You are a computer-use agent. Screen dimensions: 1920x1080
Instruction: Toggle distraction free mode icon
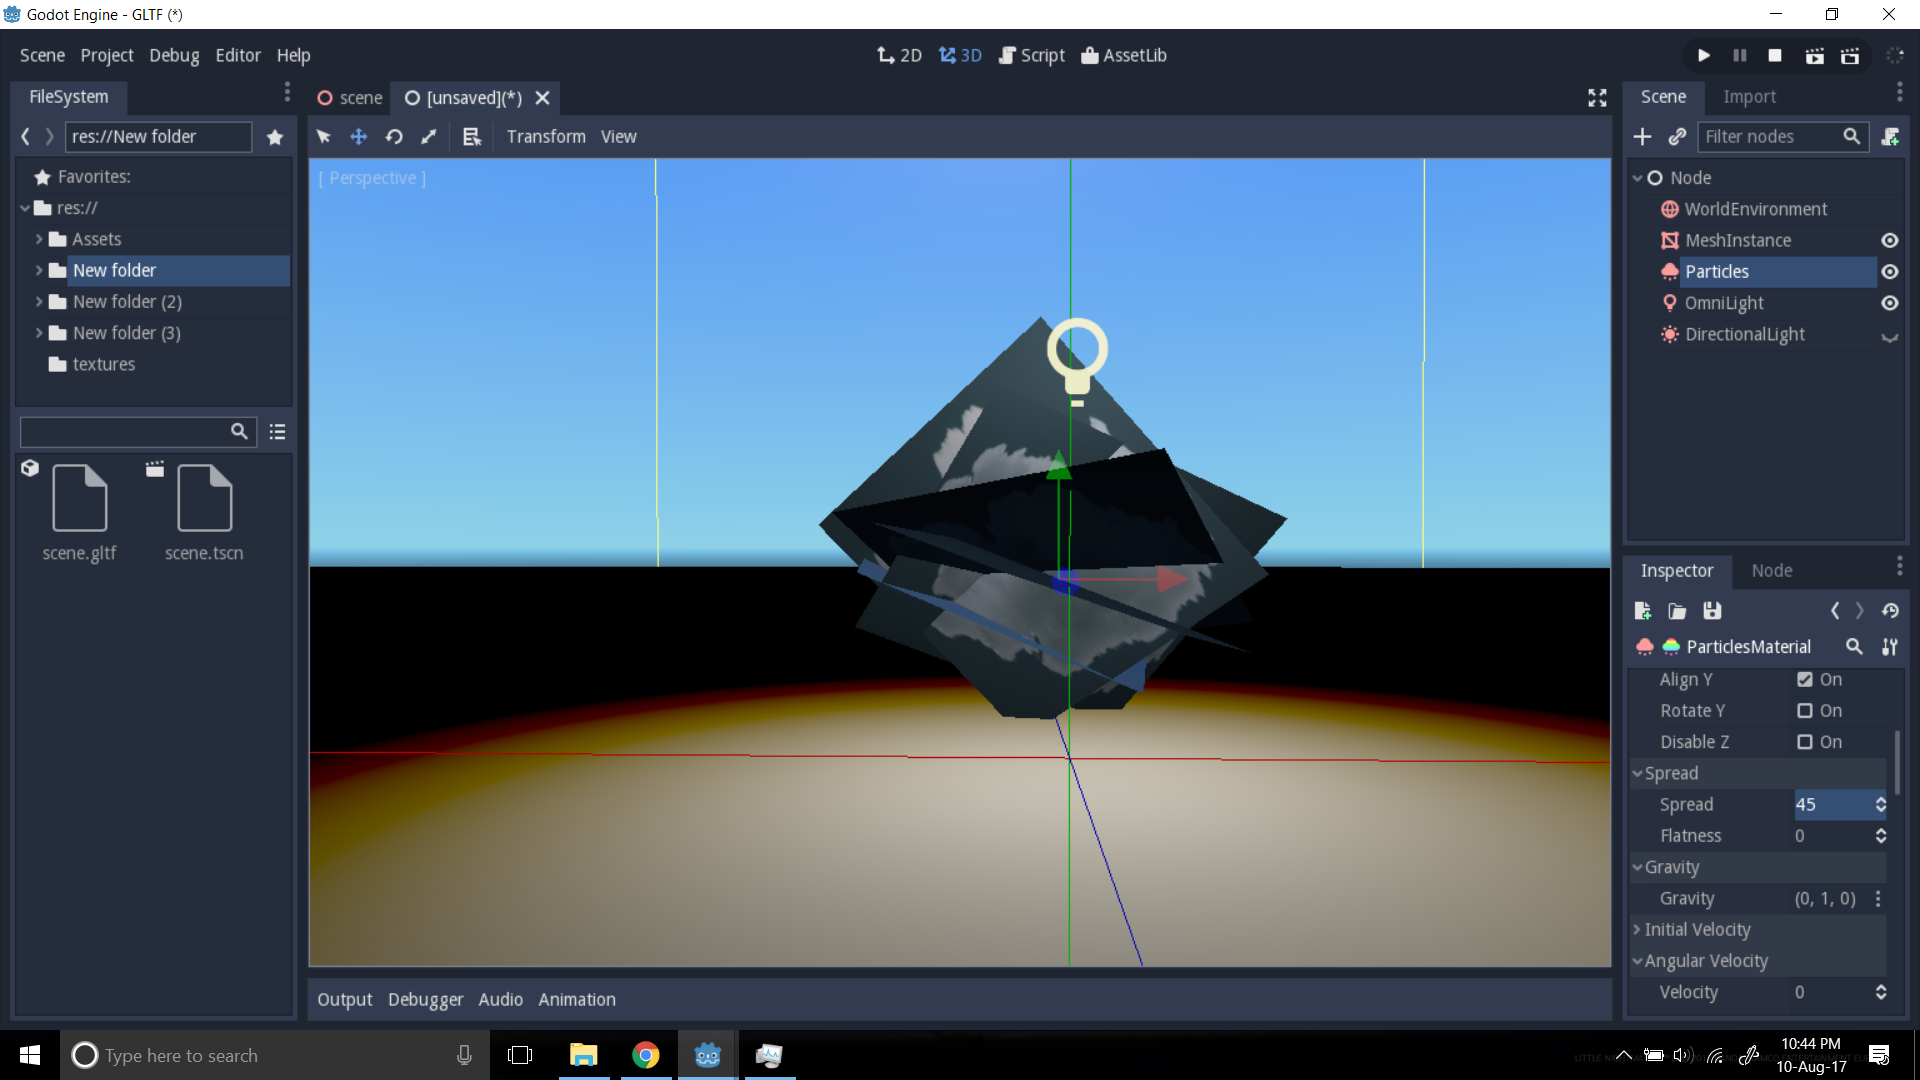[x=1597, y=98]
